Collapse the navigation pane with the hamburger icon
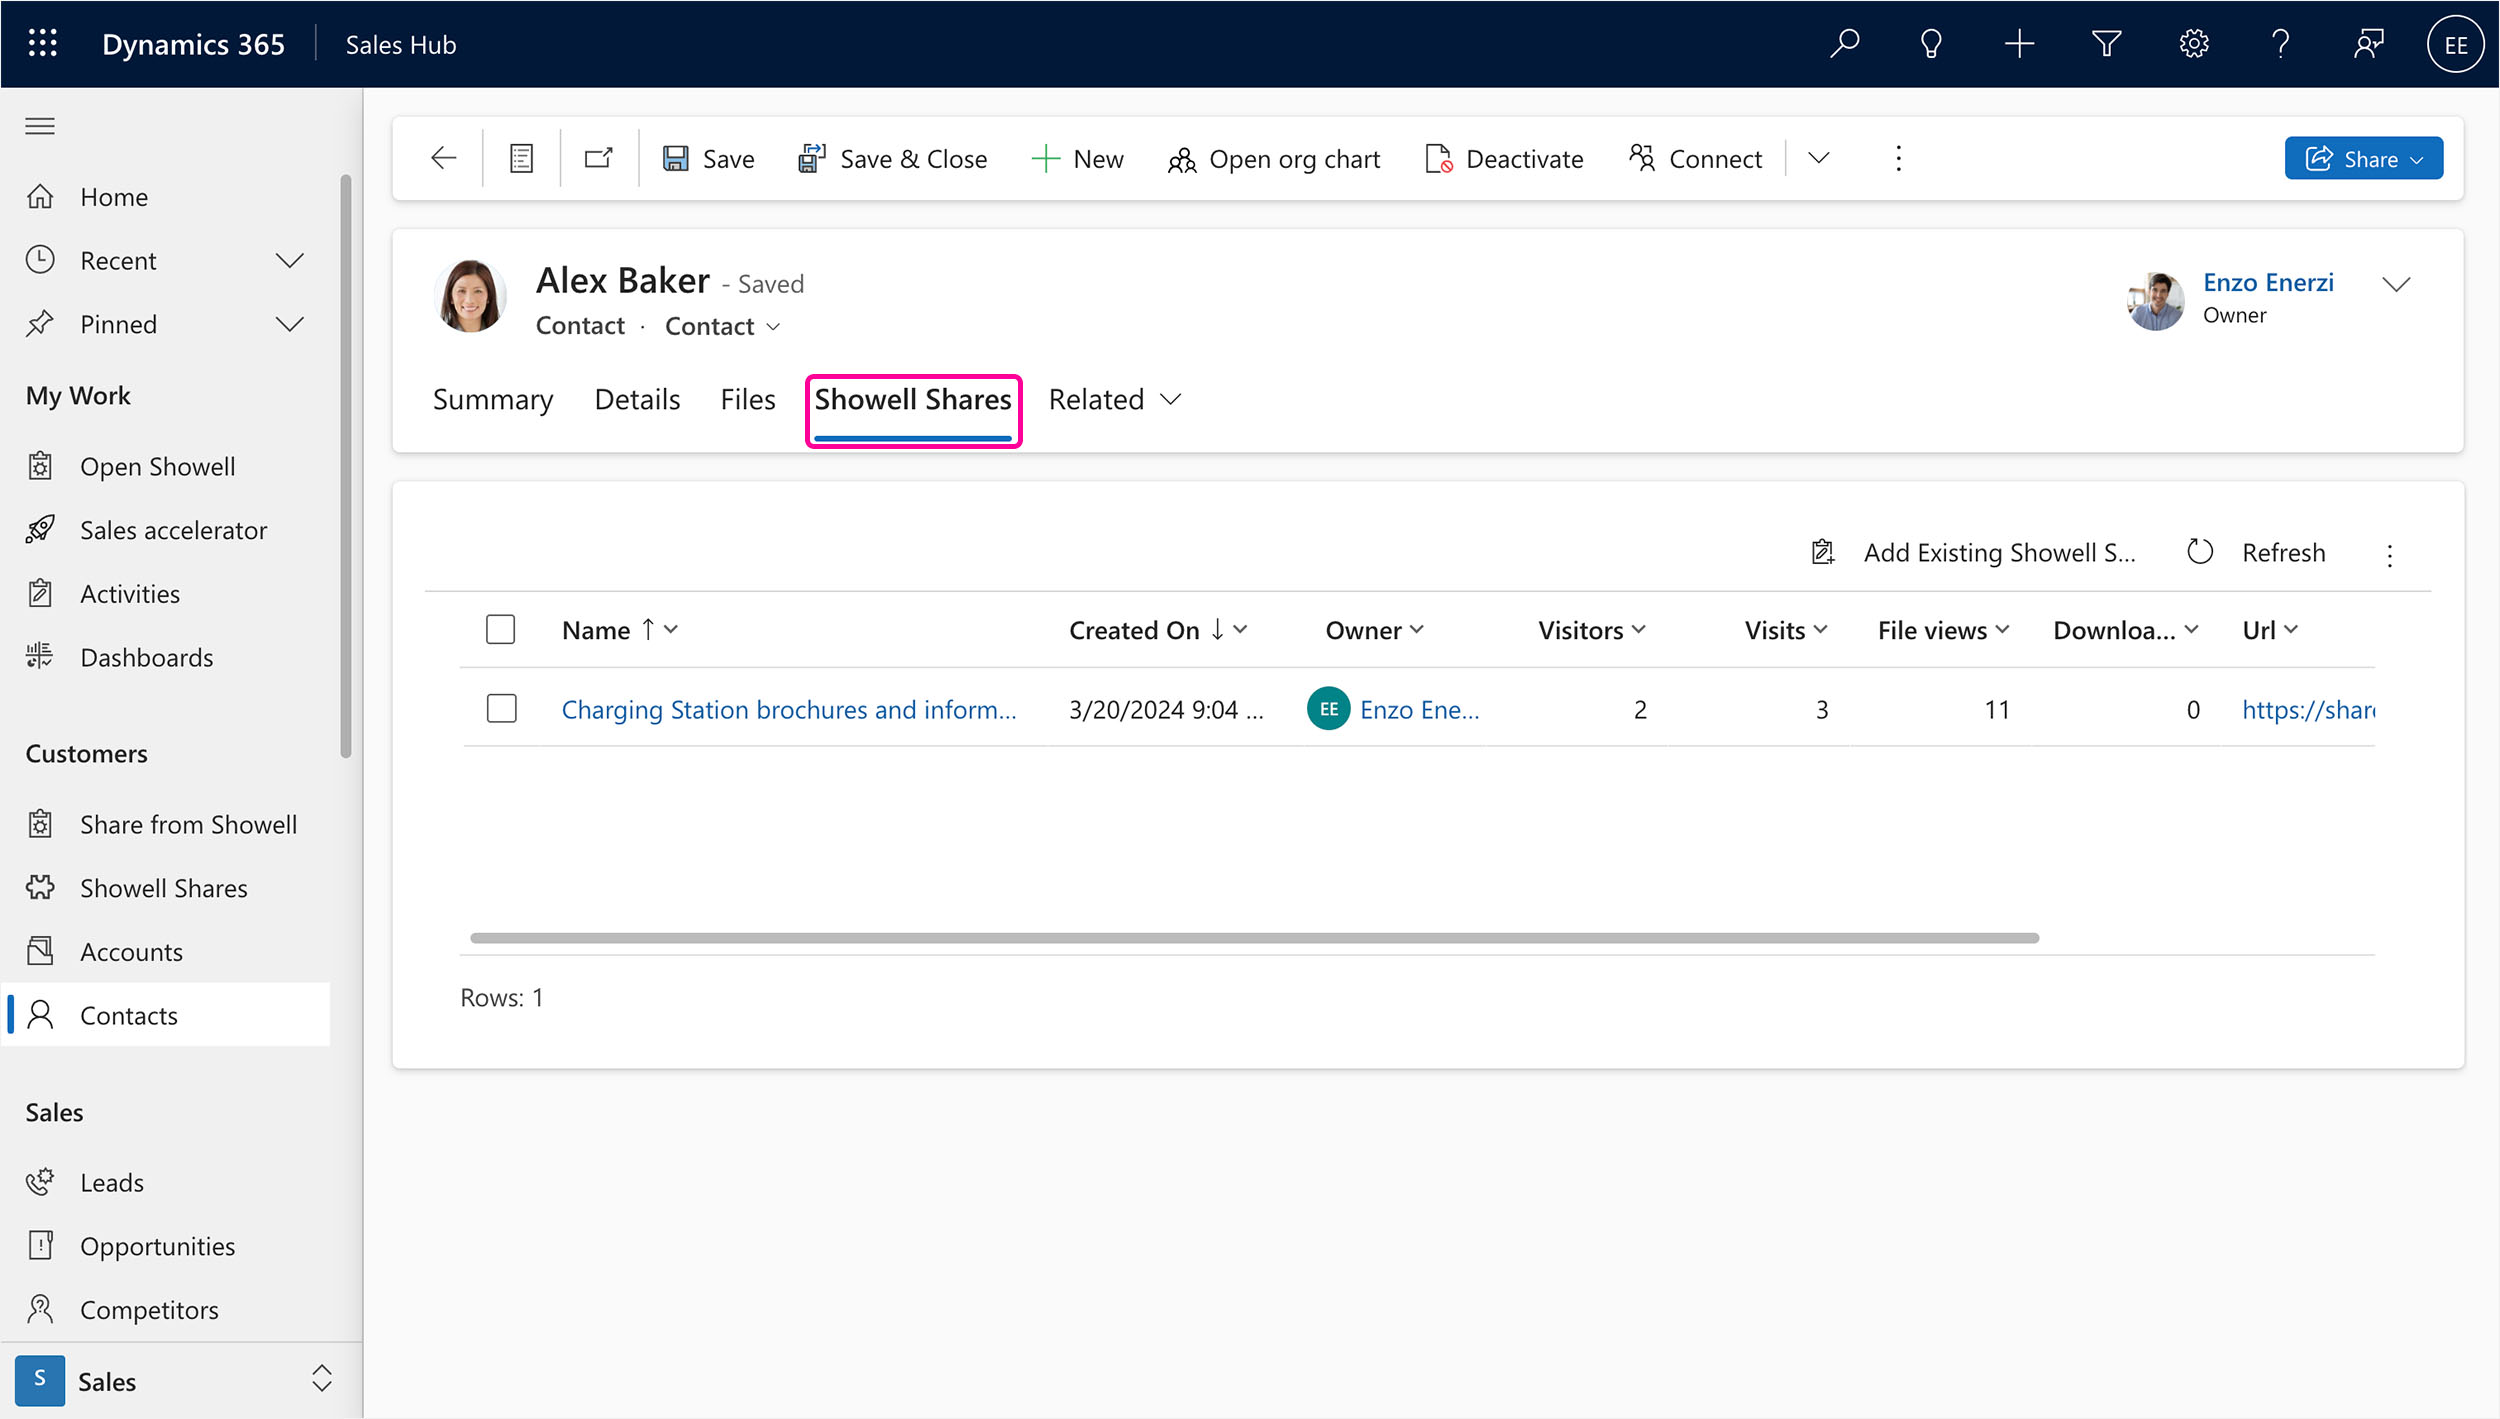 40,125
